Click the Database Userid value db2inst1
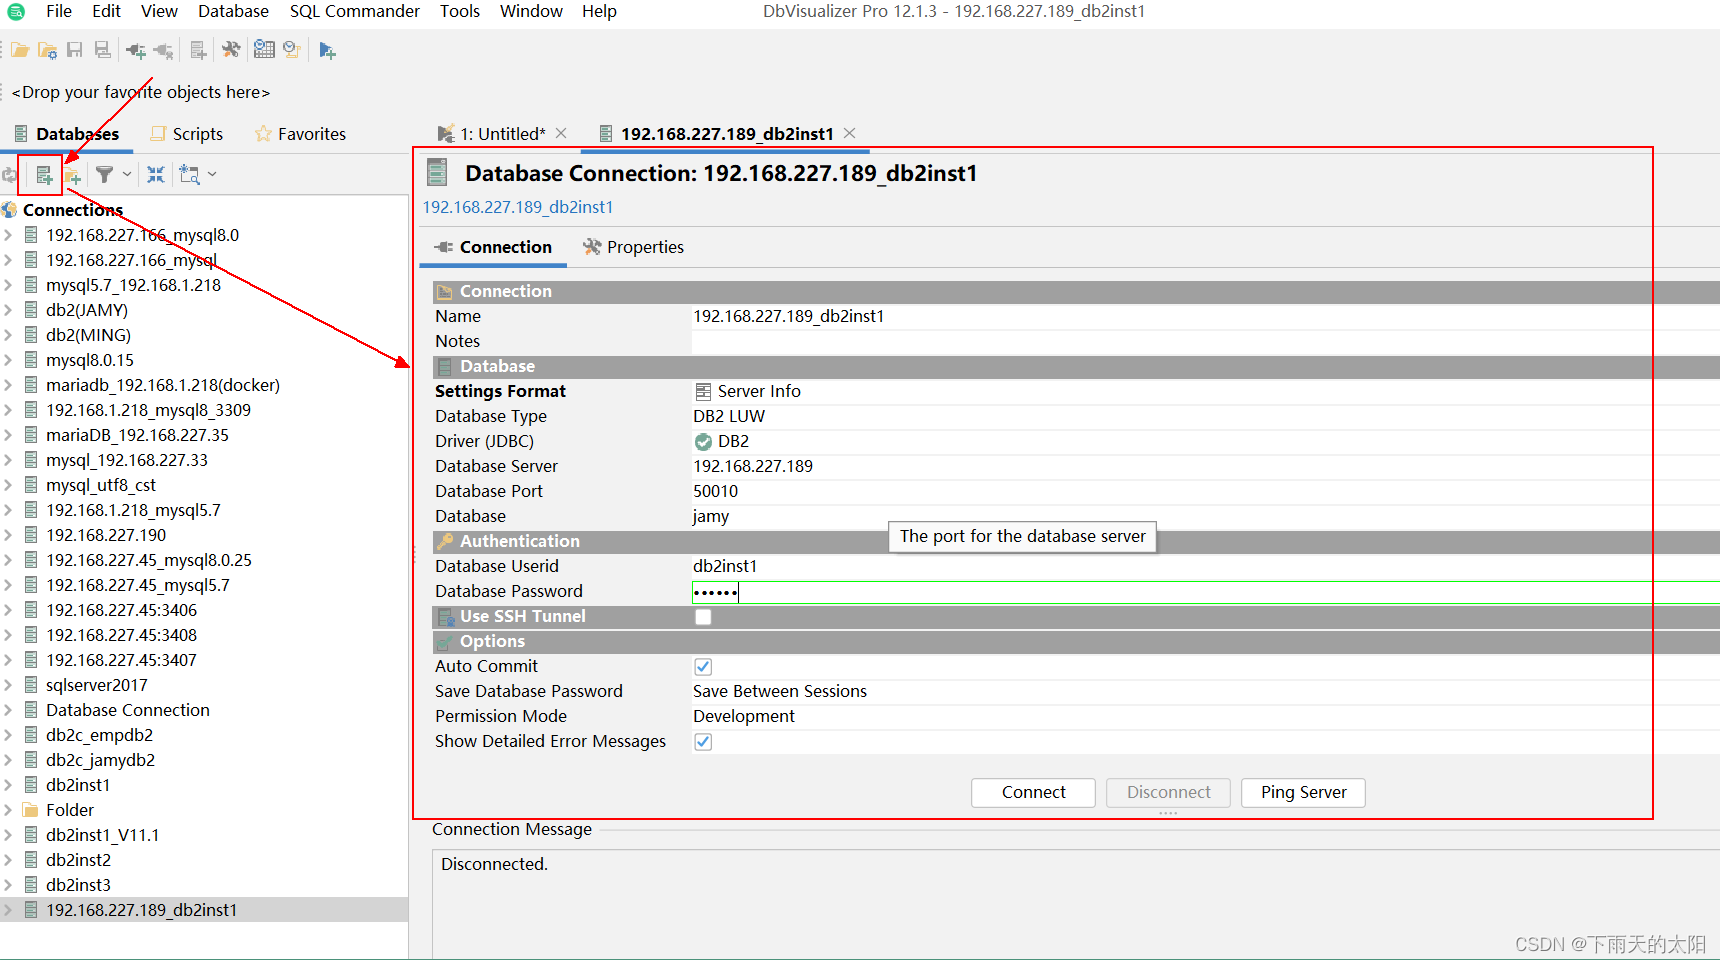 (x=725, y=566)
